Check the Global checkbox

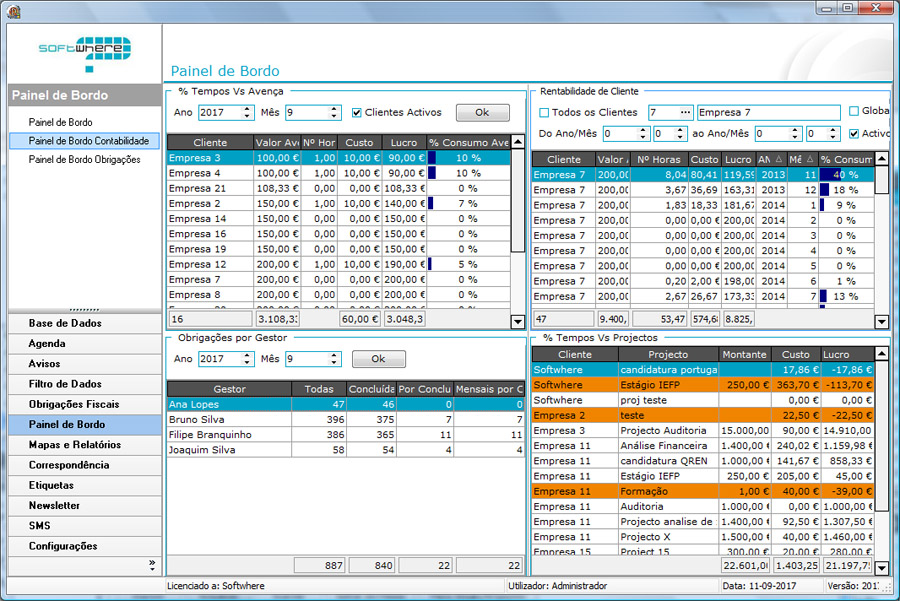pos(854,111)
